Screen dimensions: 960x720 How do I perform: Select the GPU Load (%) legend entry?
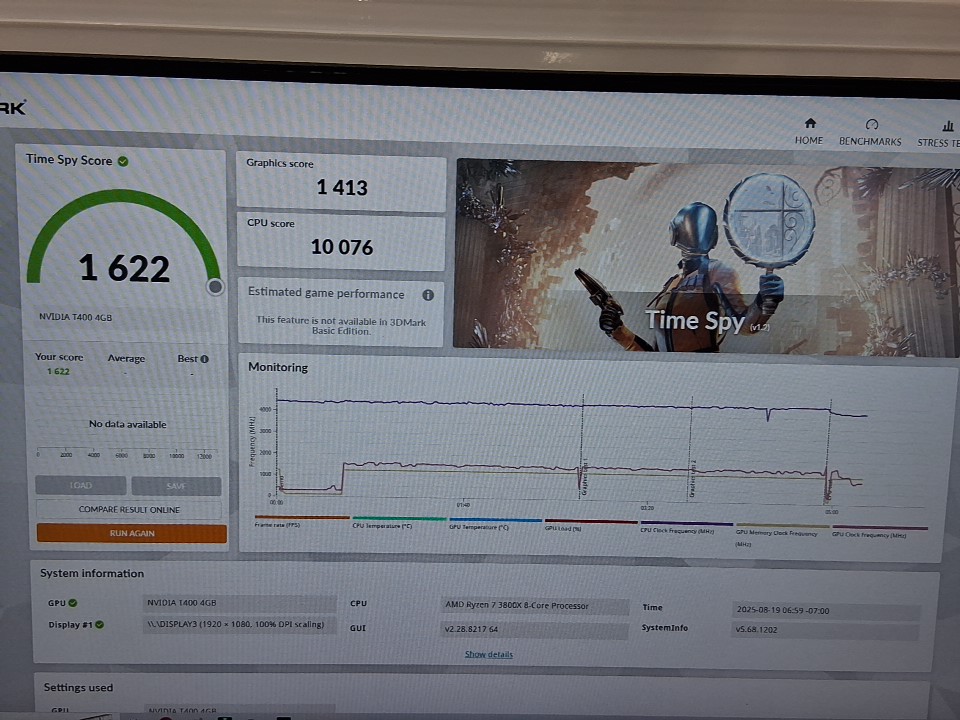point(591,525)
